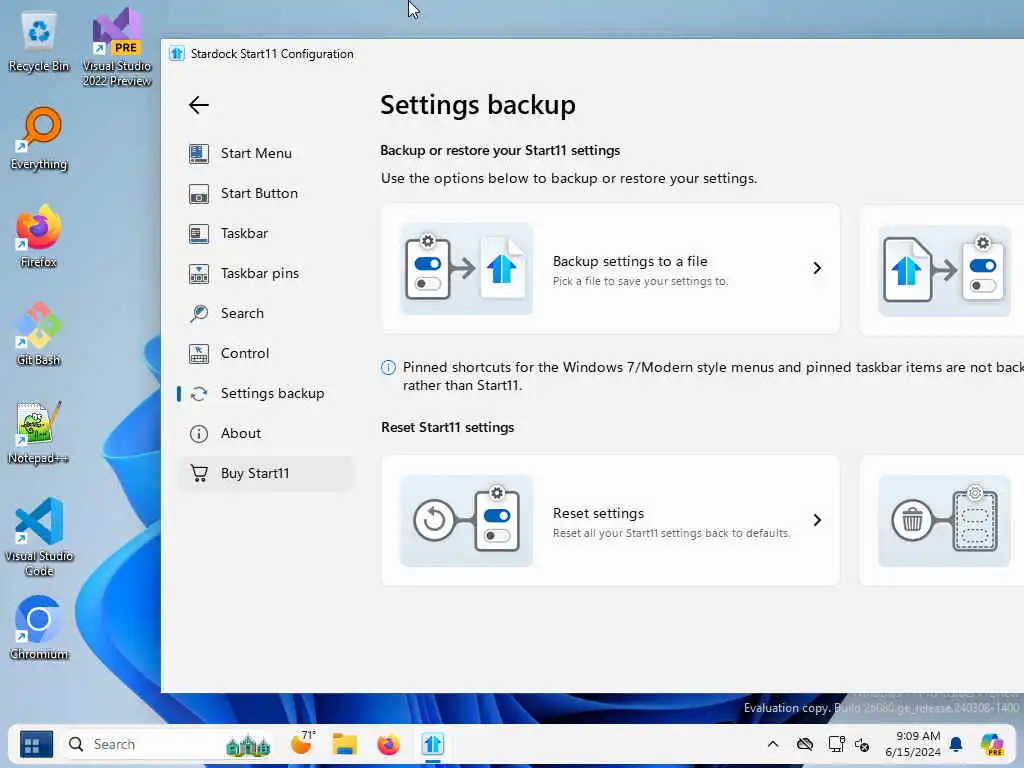This screenshot has height=768, width=1024.
Task: Click the info icon beside About
Action: pyautogui.click(x=199, y=434)
